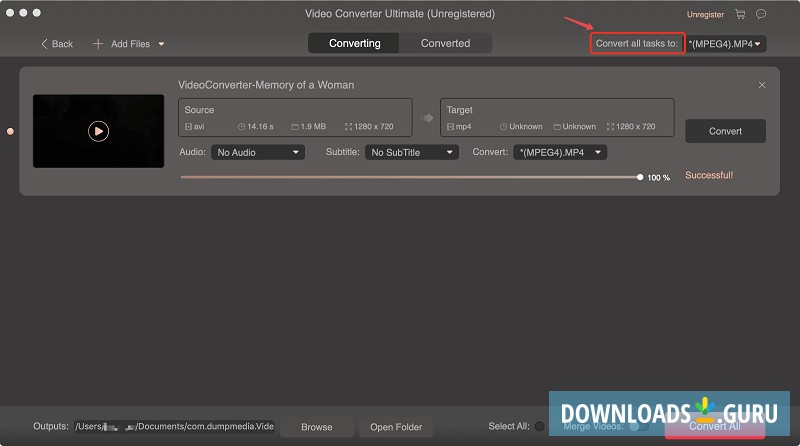Click the video thumbnail preview
This screenshot has height=446, width=800.
98,131
